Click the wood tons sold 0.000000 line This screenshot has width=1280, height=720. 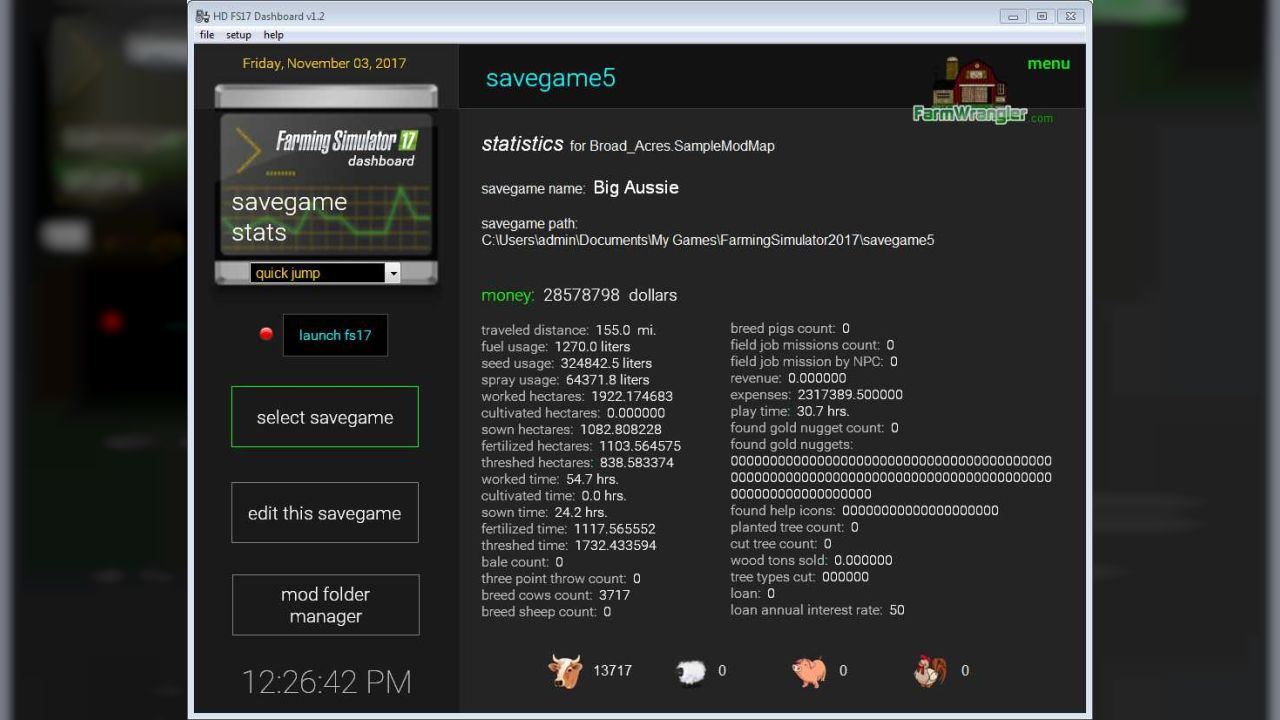[811, 560]
